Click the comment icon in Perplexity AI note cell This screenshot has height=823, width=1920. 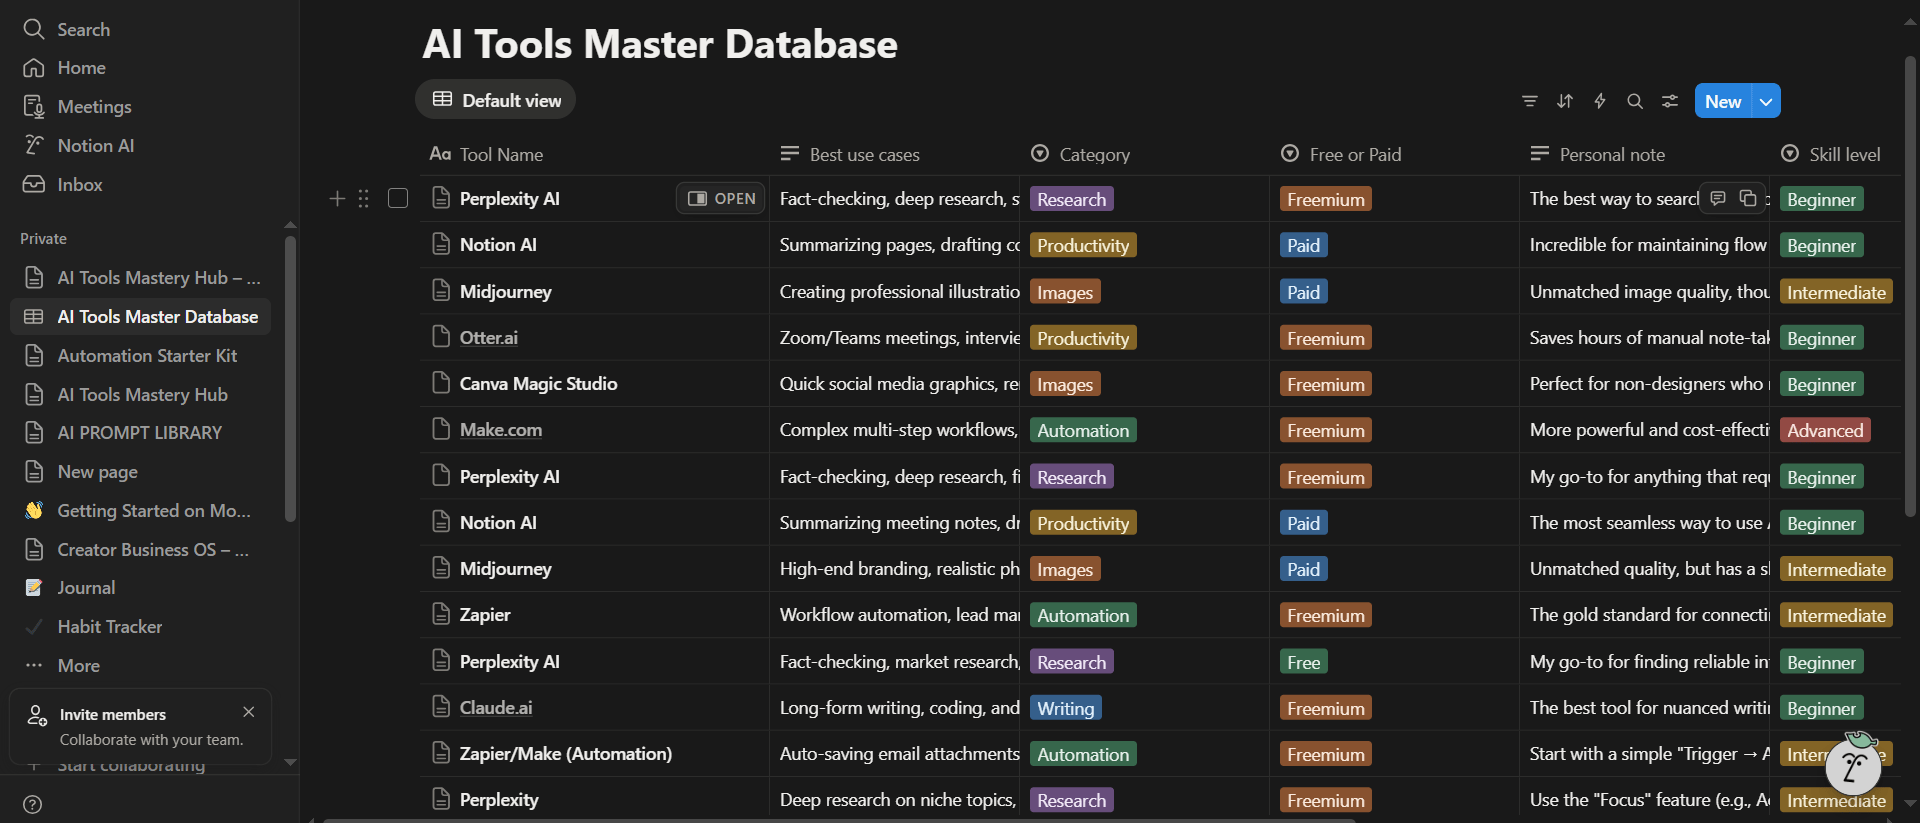(1718, 198)
